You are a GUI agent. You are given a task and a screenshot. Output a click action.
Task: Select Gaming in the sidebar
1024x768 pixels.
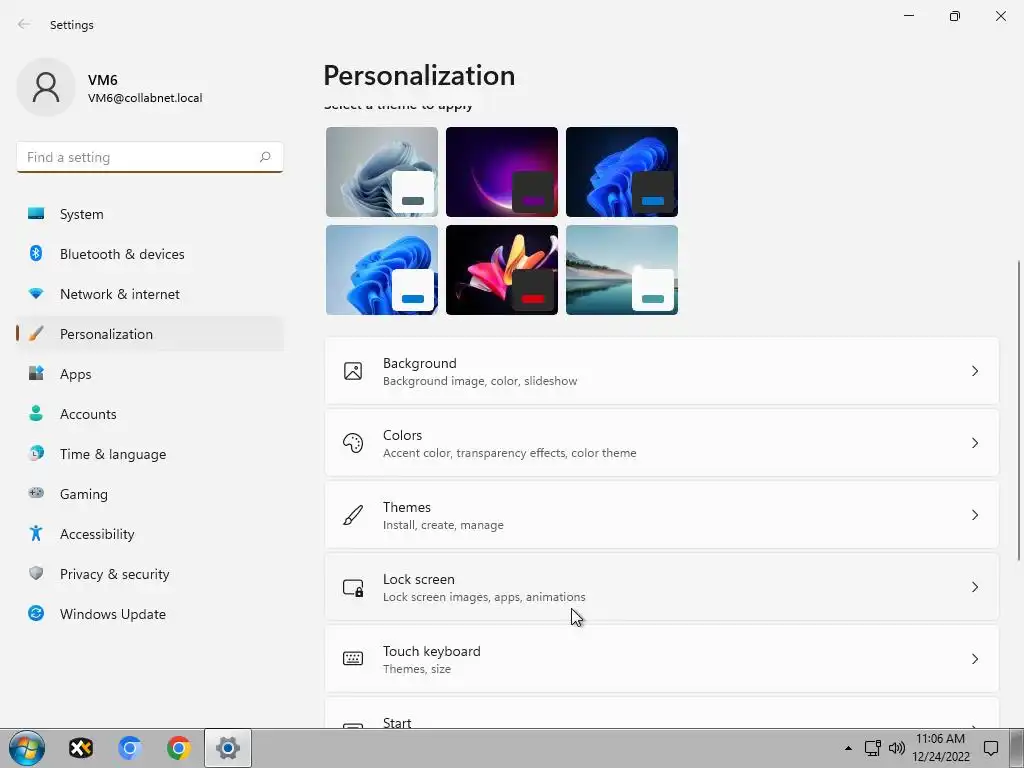point(150,493)
